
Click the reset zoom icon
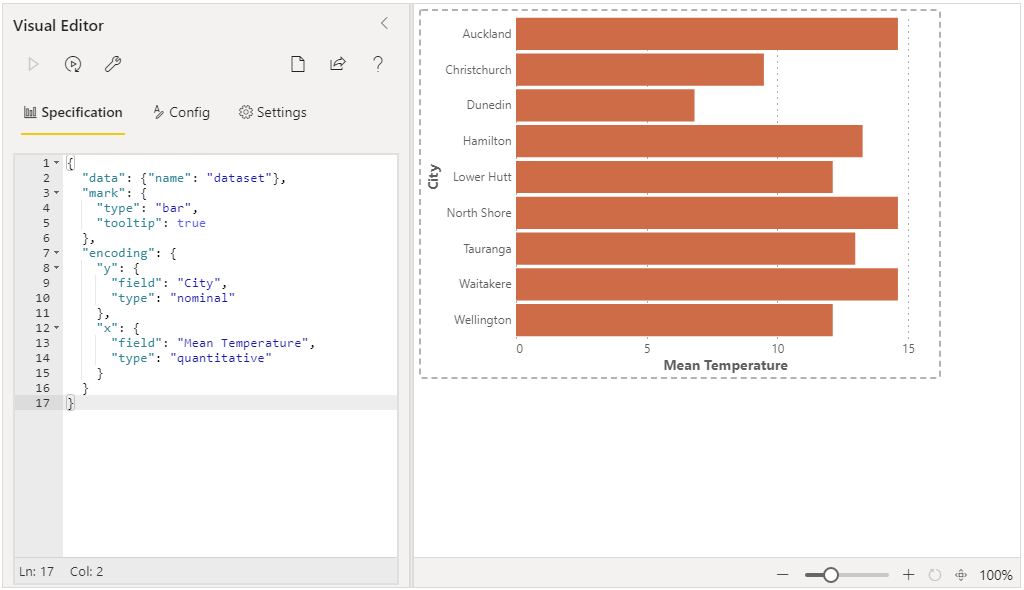coord(935,575)
